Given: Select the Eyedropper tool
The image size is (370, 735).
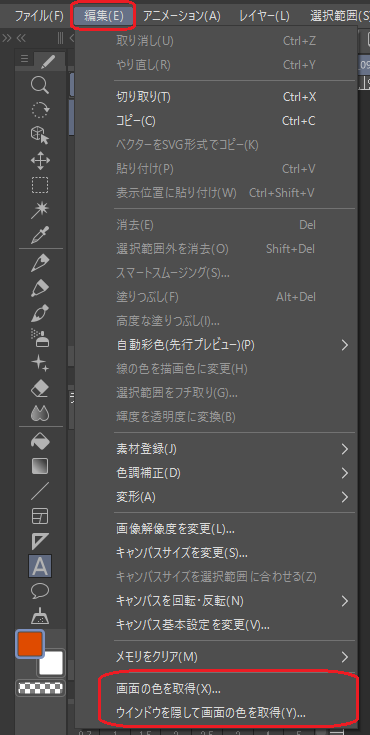Looking at the screenshot, I should coord(40,236).
